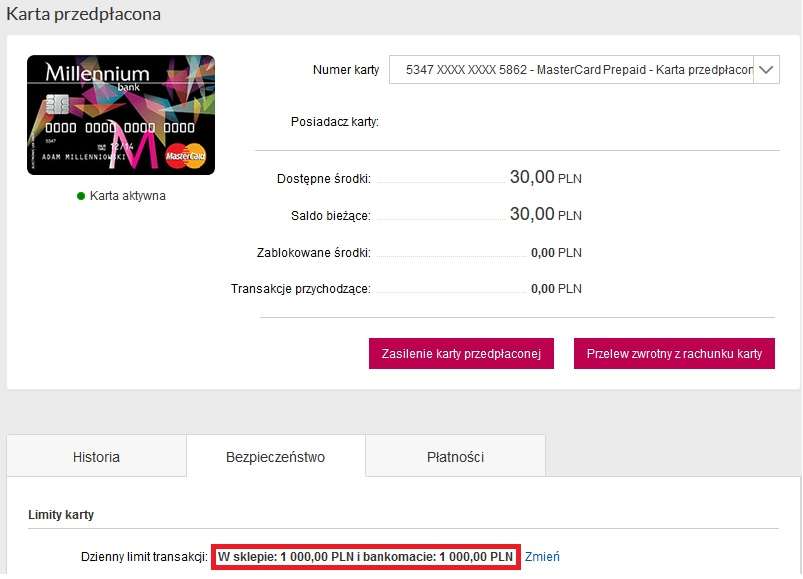Image resolution: width=803 pixels, height=579 pixels.
Task: Open the Zmień link to change limits
Action: (x=541, y=556)
